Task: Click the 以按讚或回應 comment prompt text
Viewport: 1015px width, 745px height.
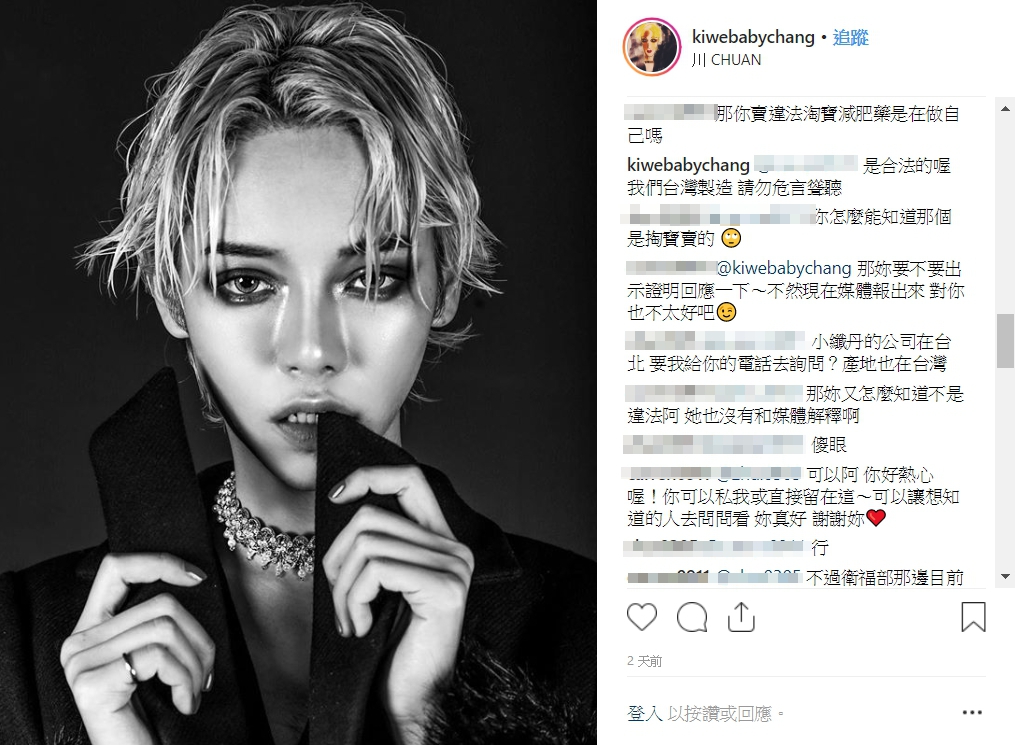Action: (720, 713)
